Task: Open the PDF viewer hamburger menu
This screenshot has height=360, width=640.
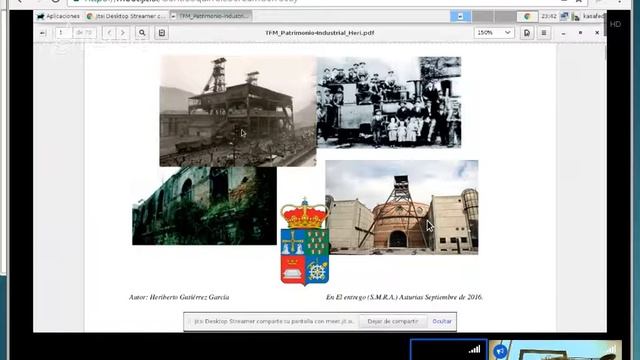Action: (544, 33)
